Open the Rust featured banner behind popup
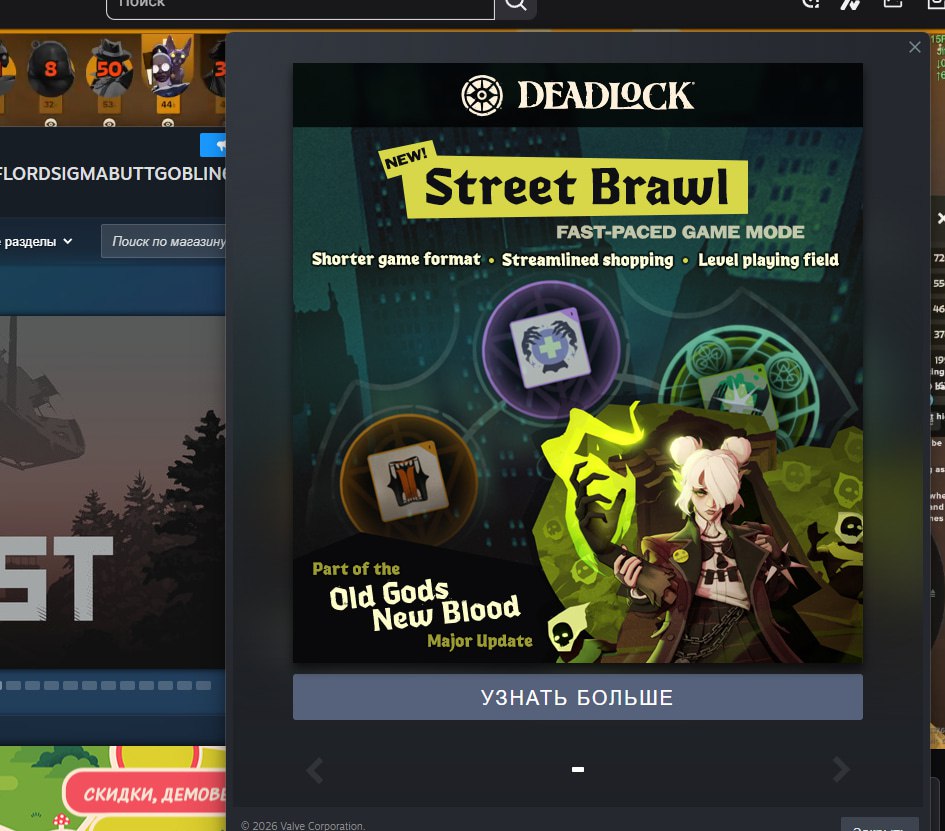The width and height of the screenshot is (945, 831). [113, 491]
